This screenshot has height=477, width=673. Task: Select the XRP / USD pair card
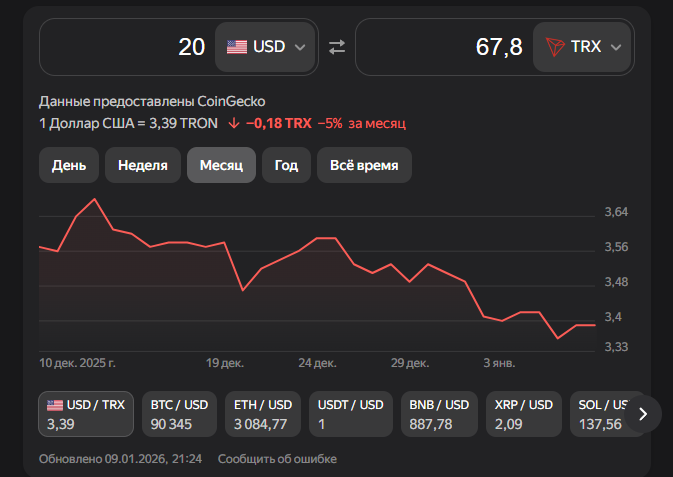coord(525,414)
